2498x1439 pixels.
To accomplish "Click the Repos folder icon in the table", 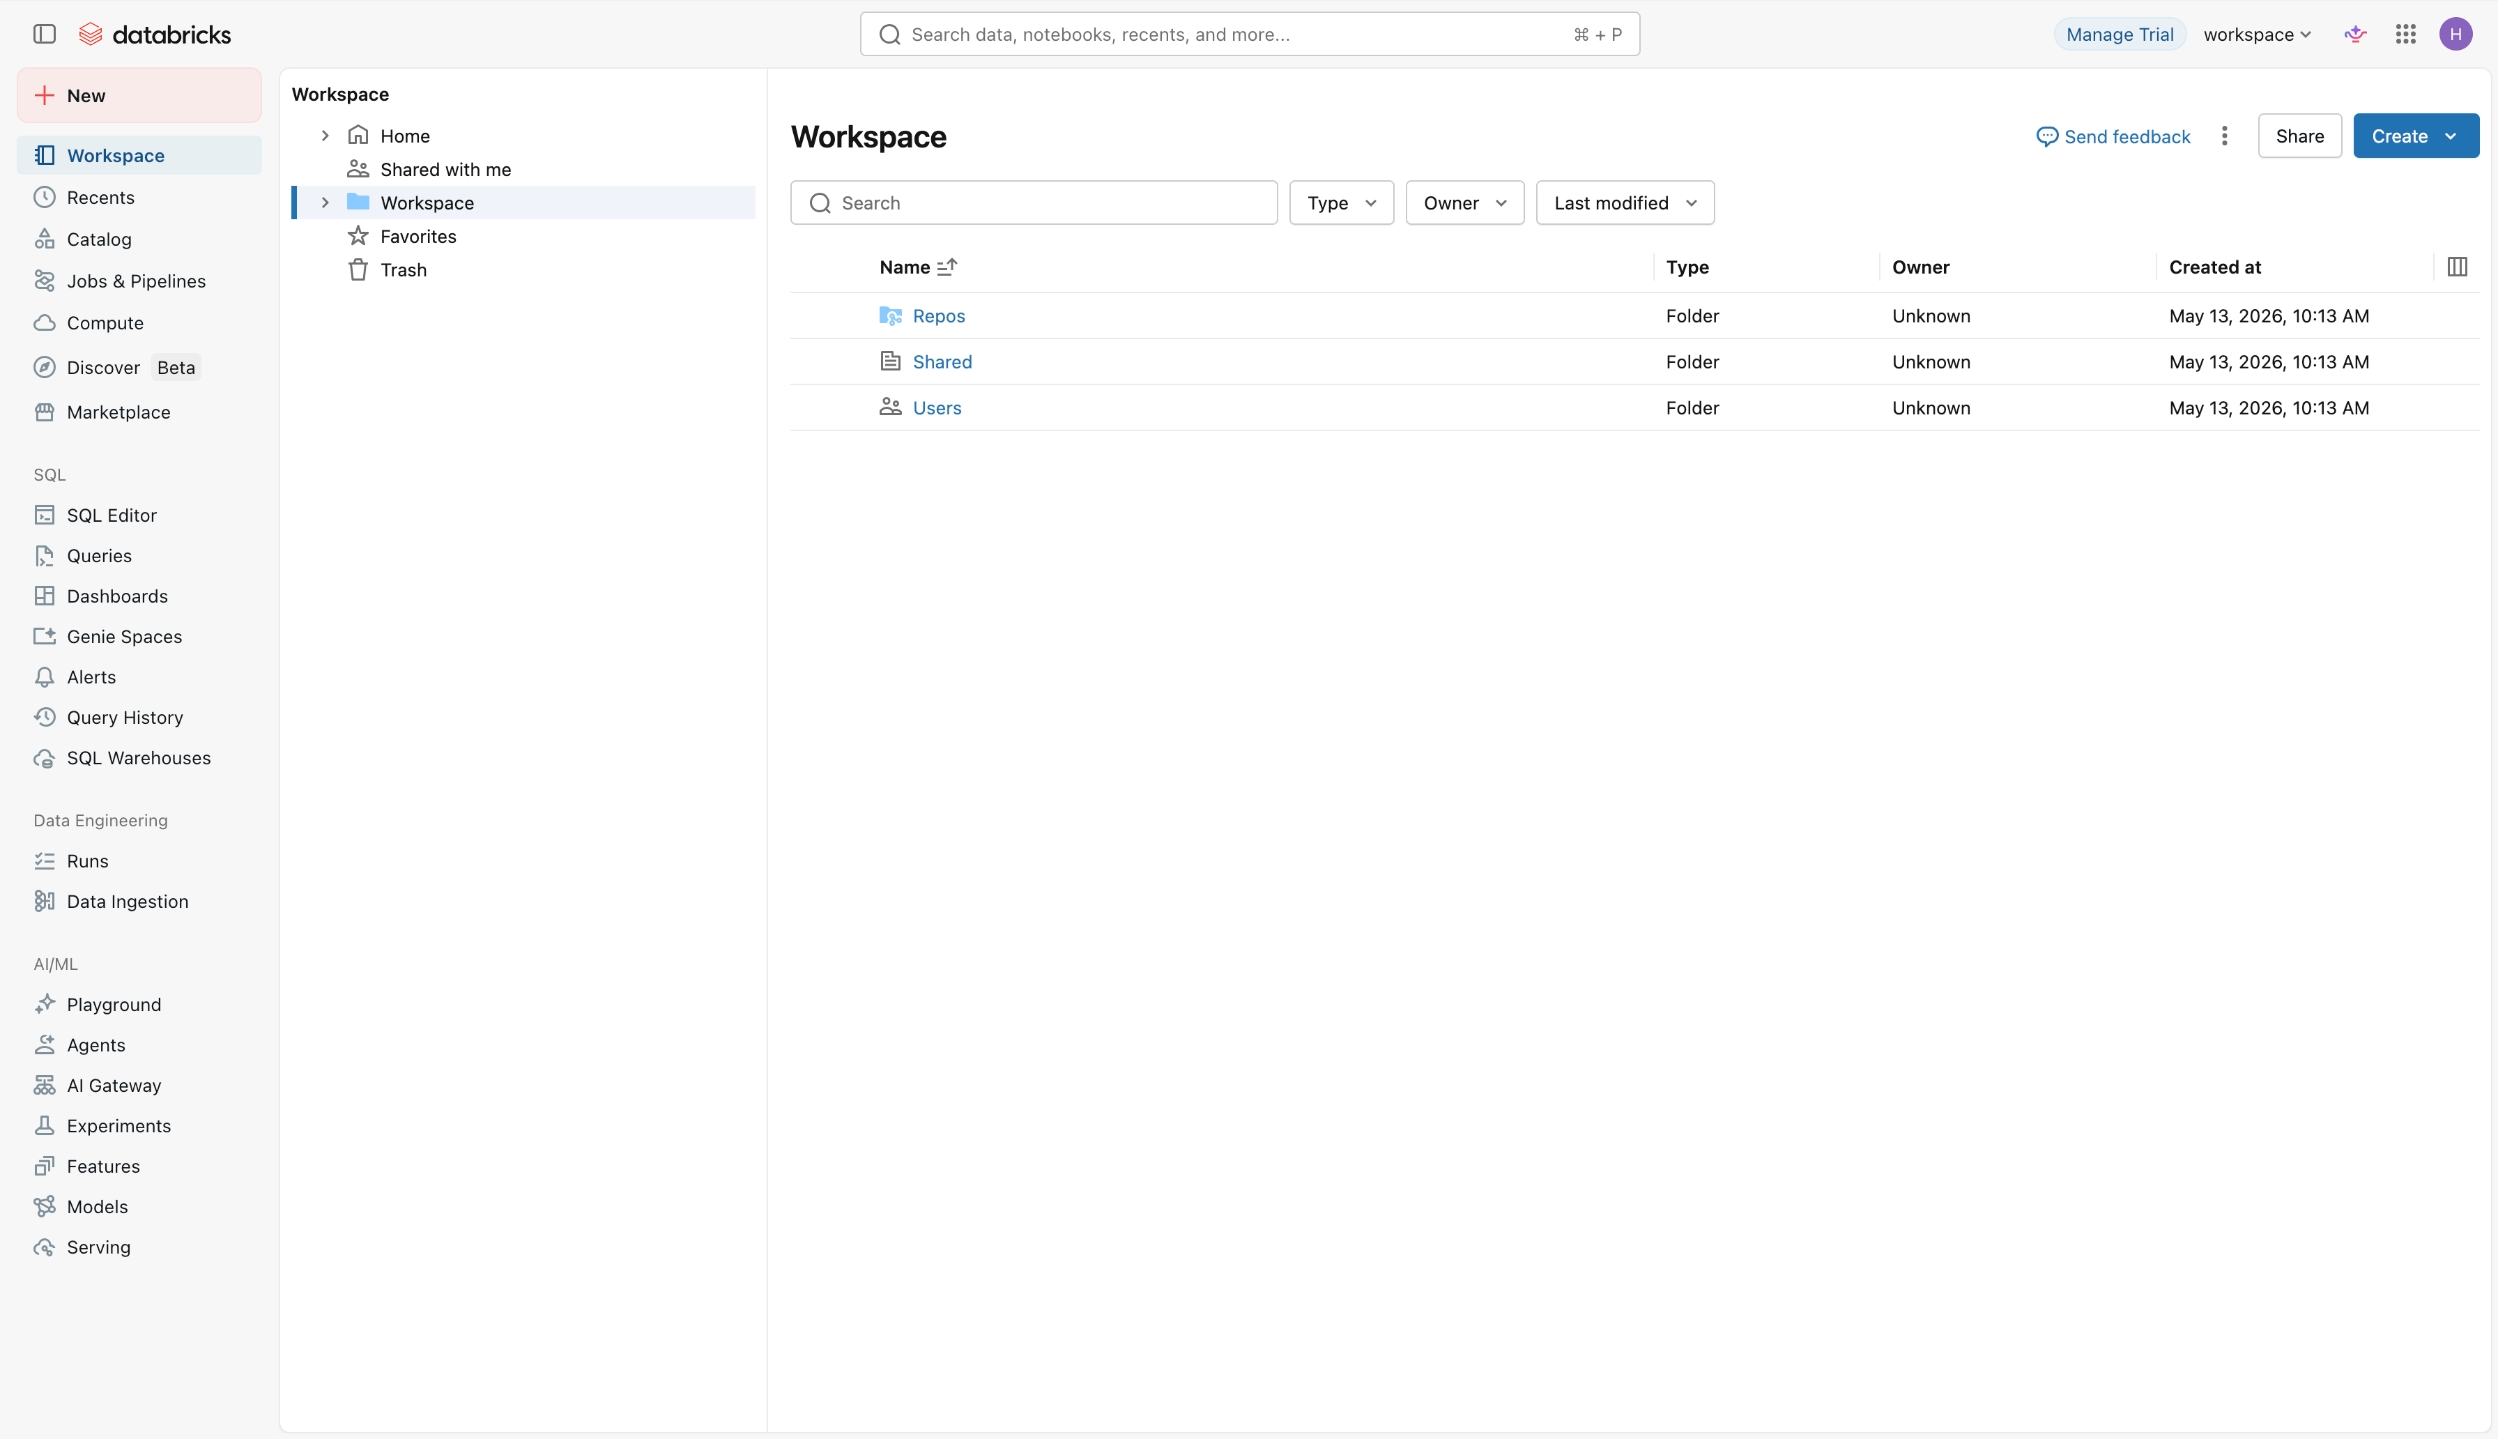I will click(890, 316).
